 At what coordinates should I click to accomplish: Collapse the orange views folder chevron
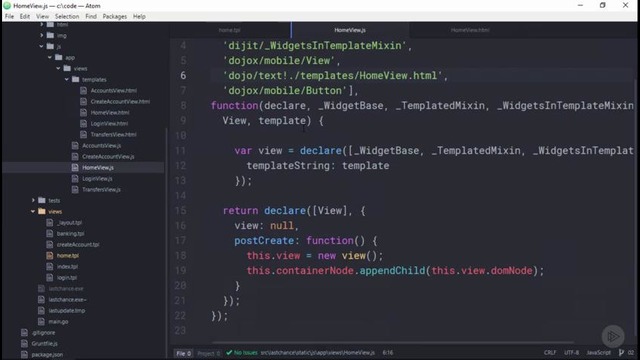[33, 211]
